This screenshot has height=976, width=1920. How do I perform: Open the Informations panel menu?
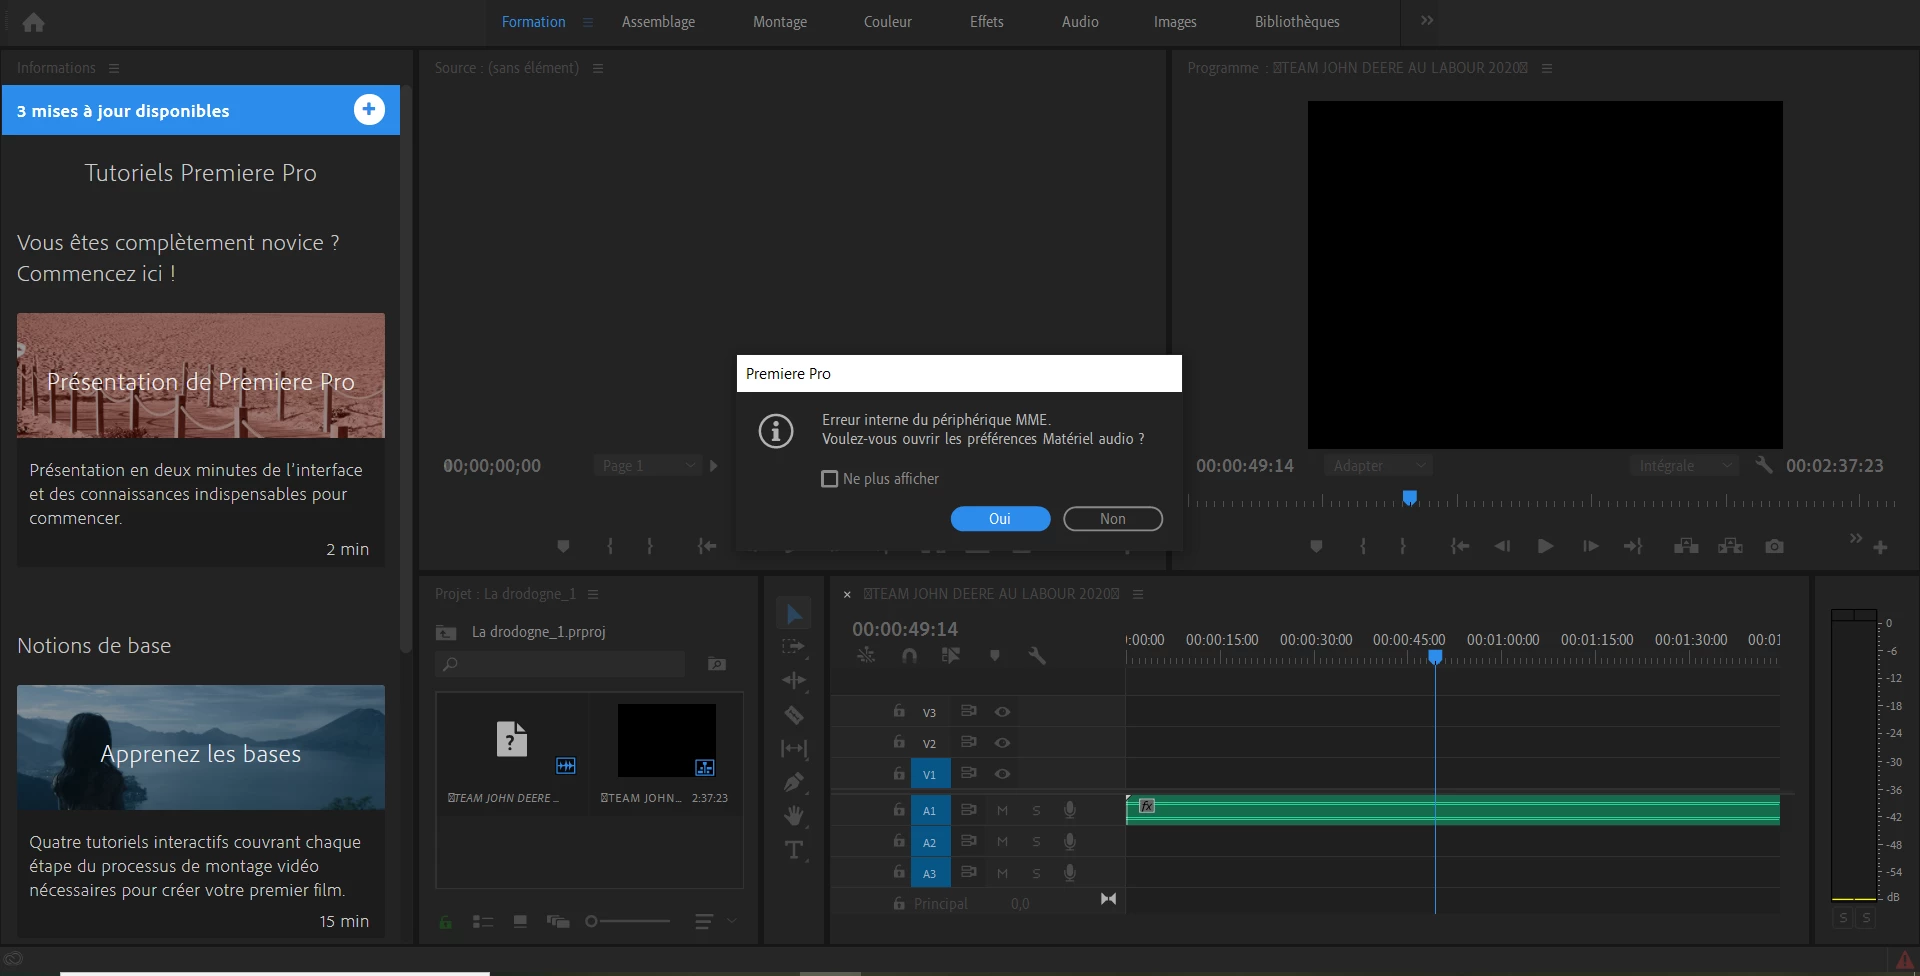[114, 68]
